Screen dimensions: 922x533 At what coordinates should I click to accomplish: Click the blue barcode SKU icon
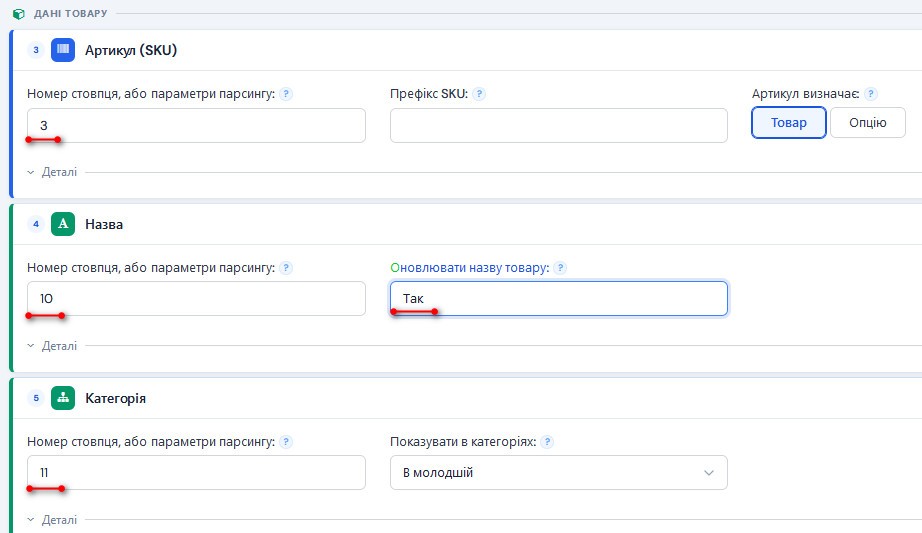coord(63,50)
